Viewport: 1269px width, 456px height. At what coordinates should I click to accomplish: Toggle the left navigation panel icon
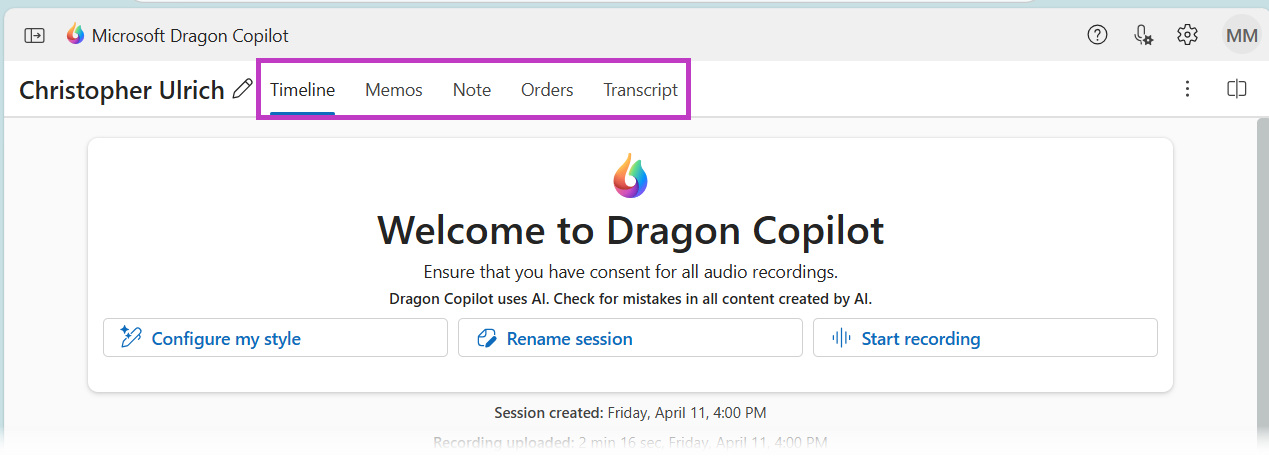coord(35,35)
